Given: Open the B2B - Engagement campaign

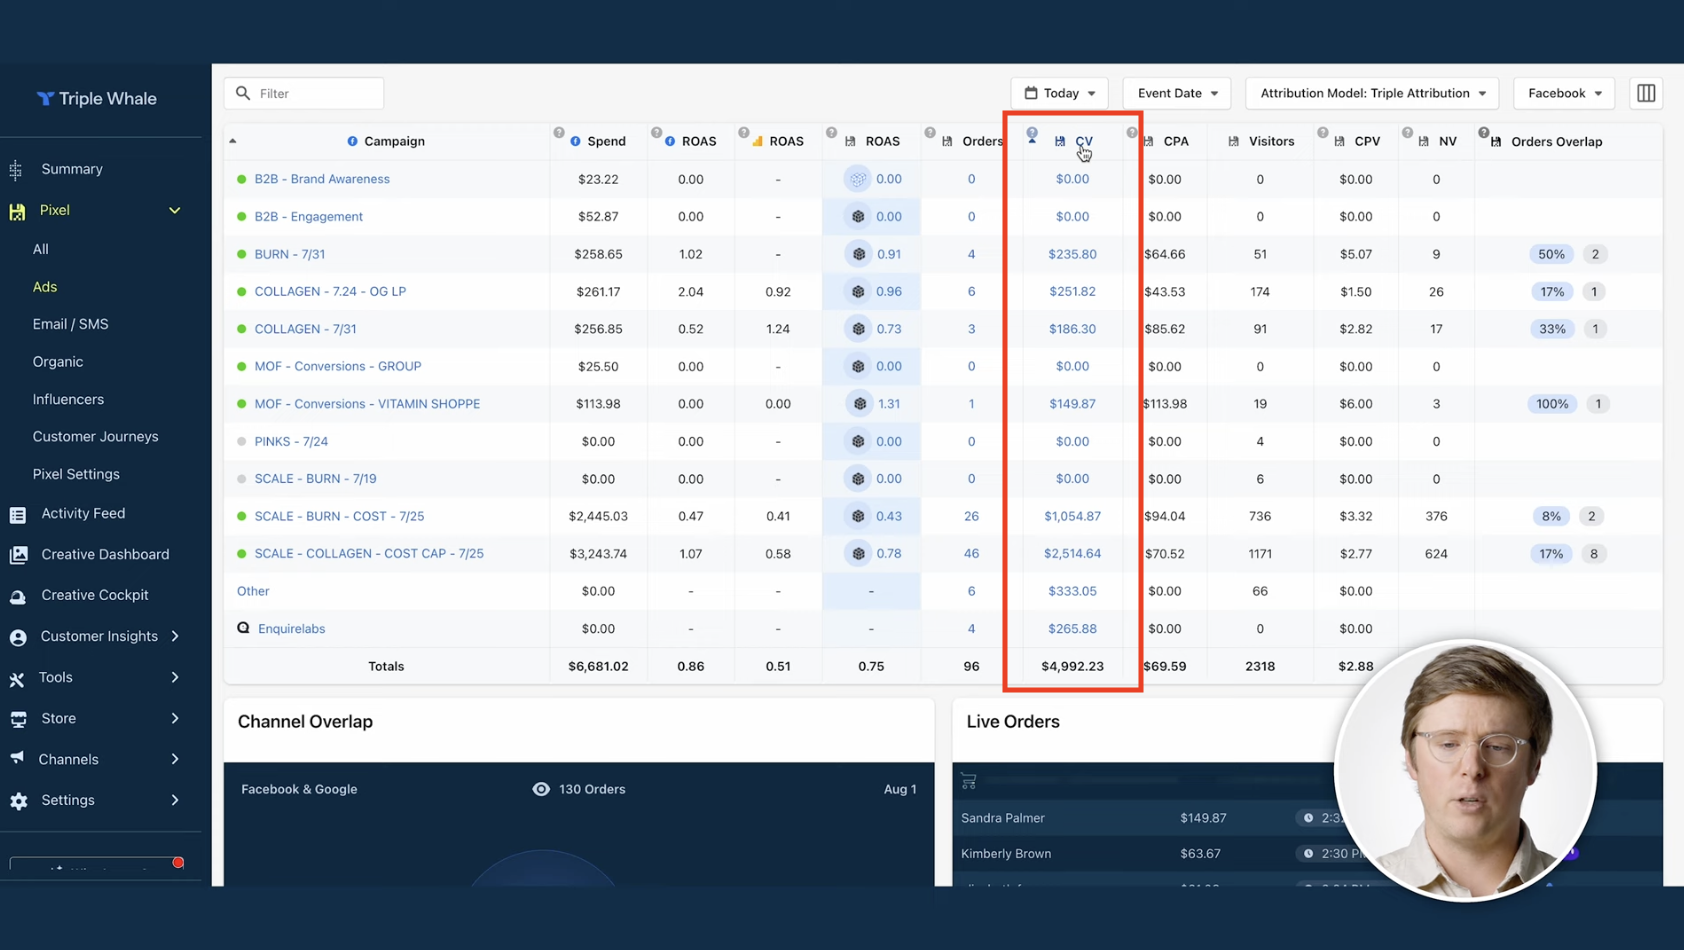Looking at the screenshot, I should 308,217.
